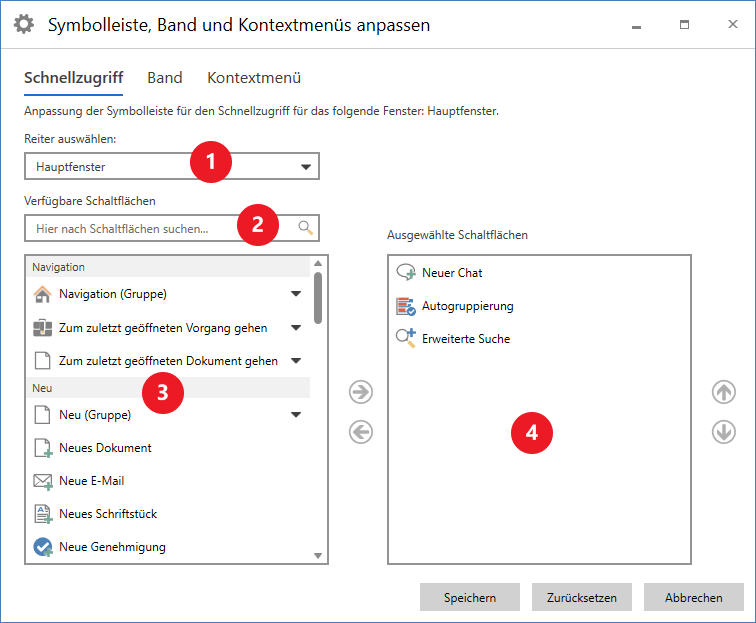Click the envelope icon for Neue E-Mail

pos(43,481)
